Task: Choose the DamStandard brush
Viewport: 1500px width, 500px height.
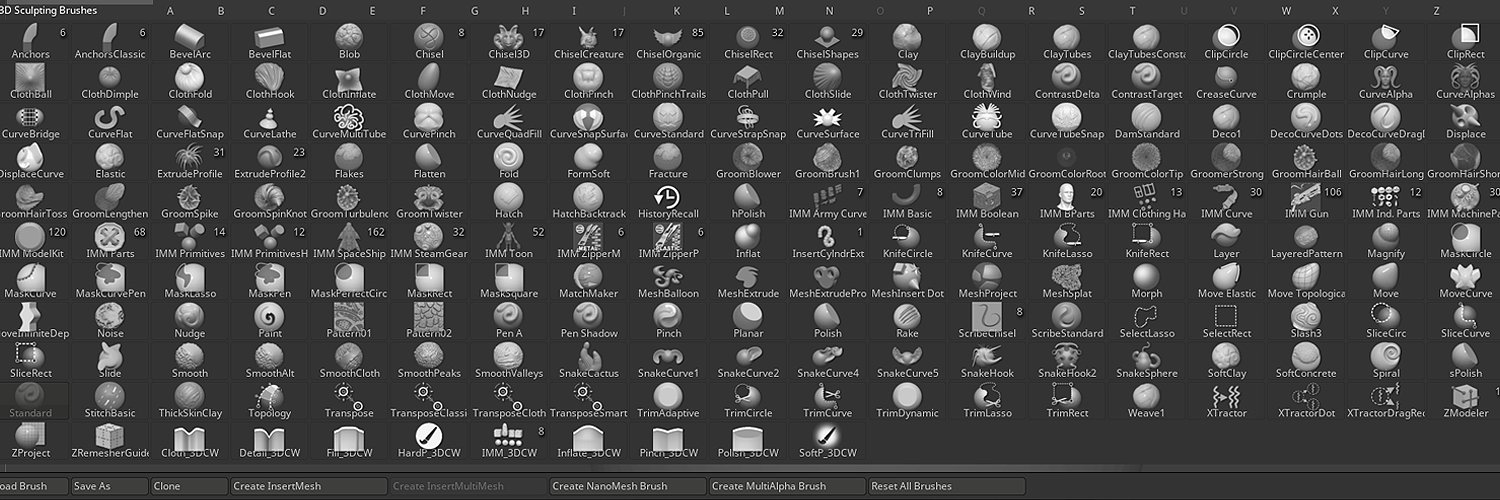Action: pos(1147,122)
